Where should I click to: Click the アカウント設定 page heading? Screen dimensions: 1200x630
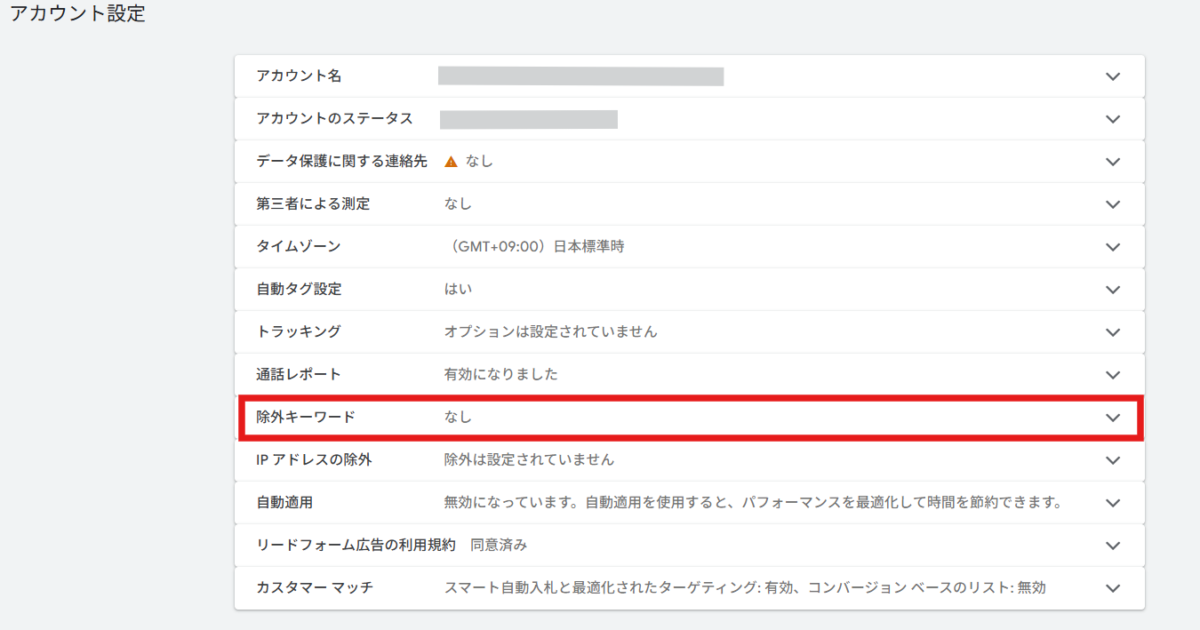tap(78, 17)
